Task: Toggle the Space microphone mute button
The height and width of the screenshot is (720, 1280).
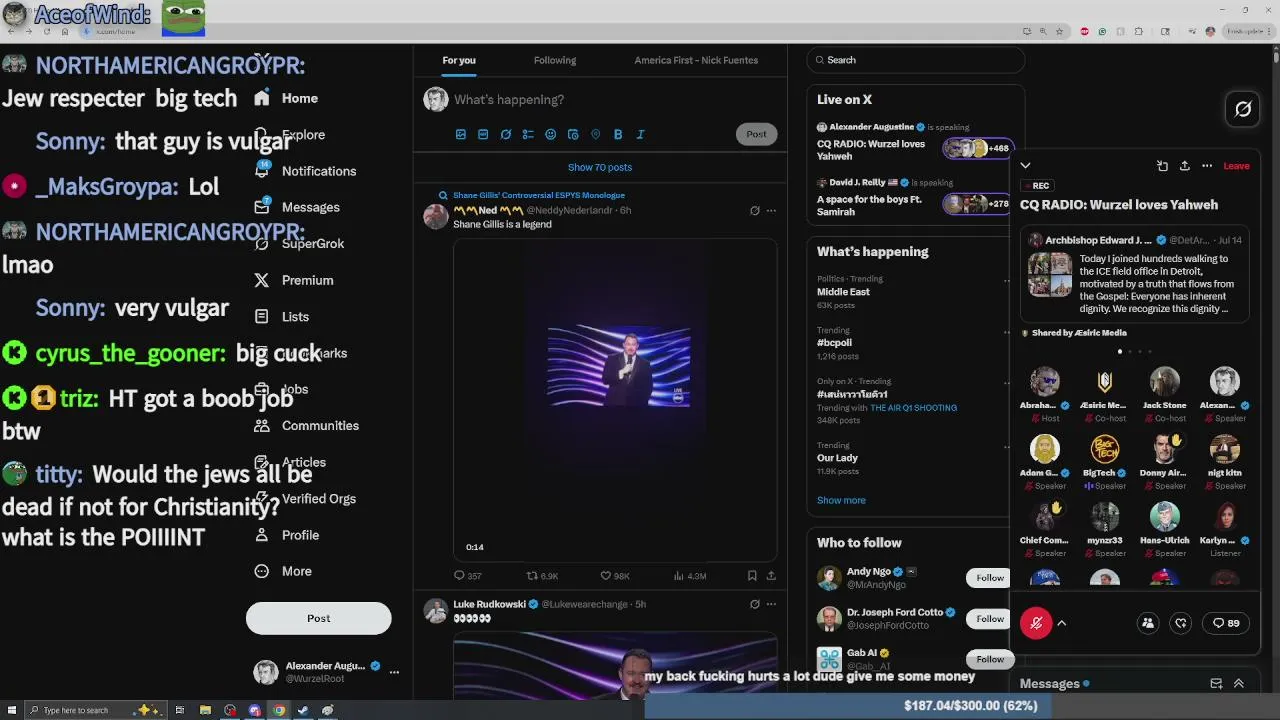Action: (1036, 623)
